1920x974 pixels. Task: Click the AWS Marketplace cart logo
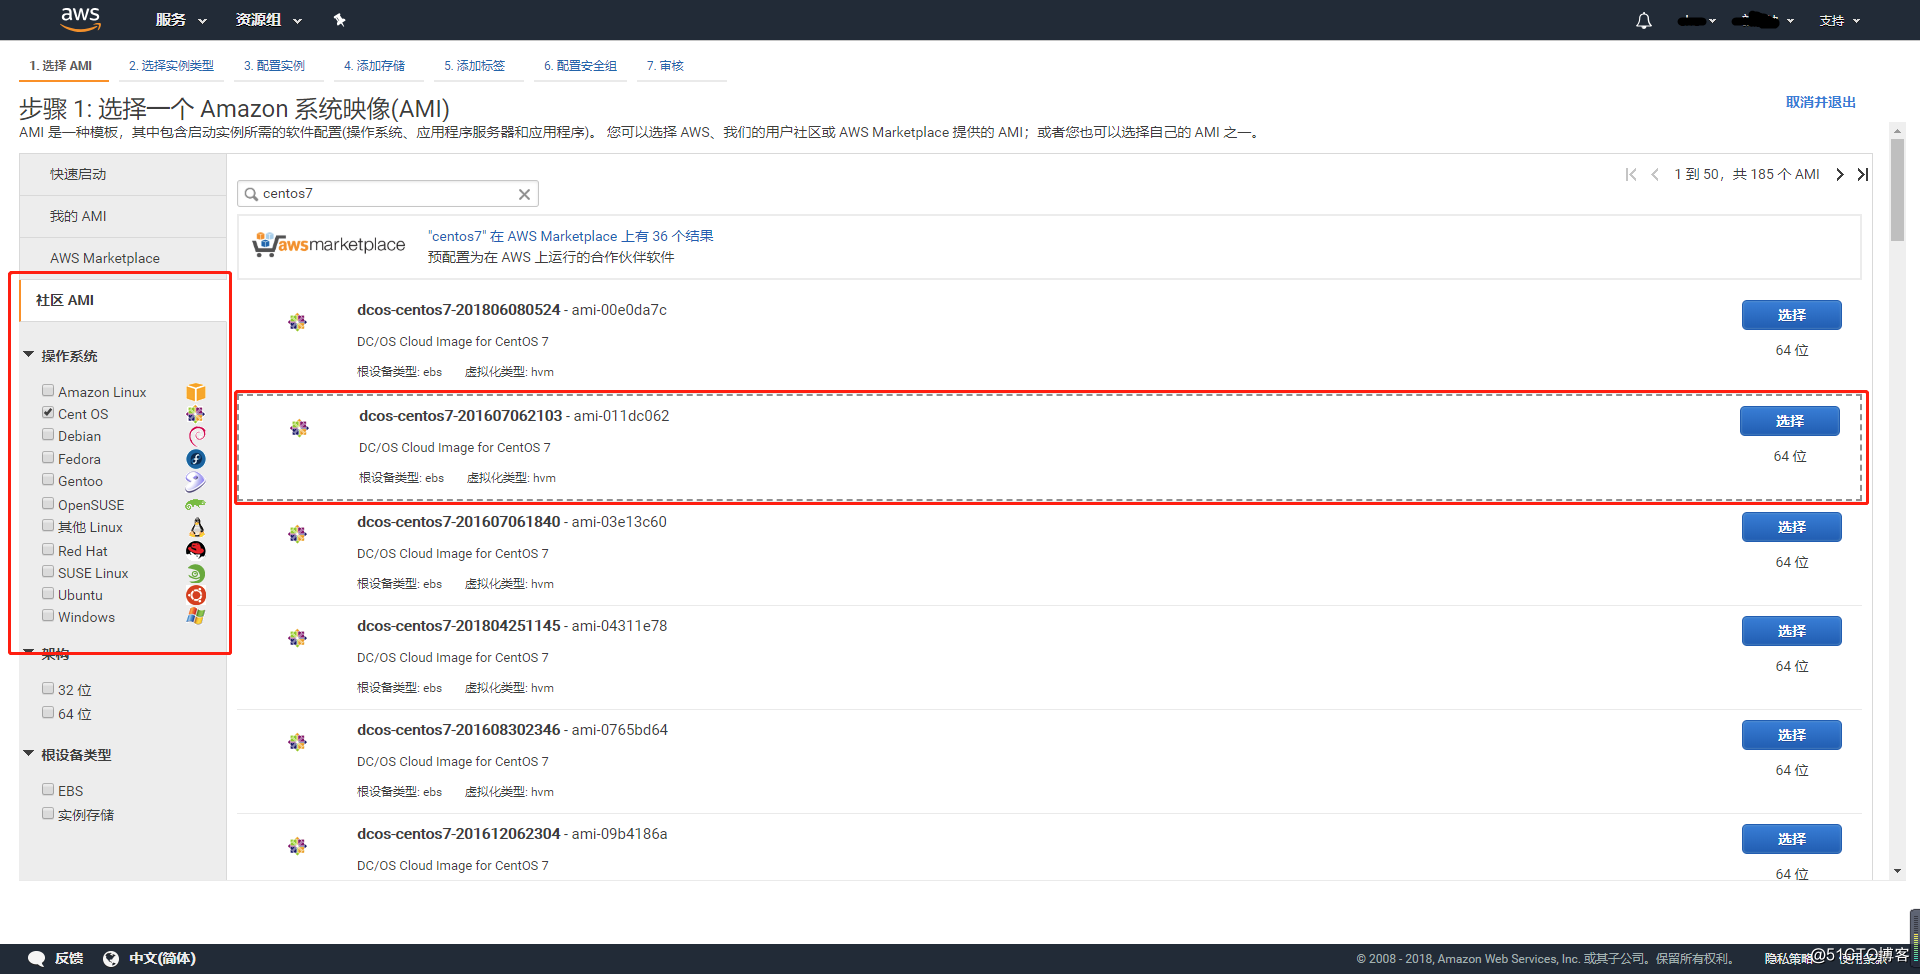[329, 245]
